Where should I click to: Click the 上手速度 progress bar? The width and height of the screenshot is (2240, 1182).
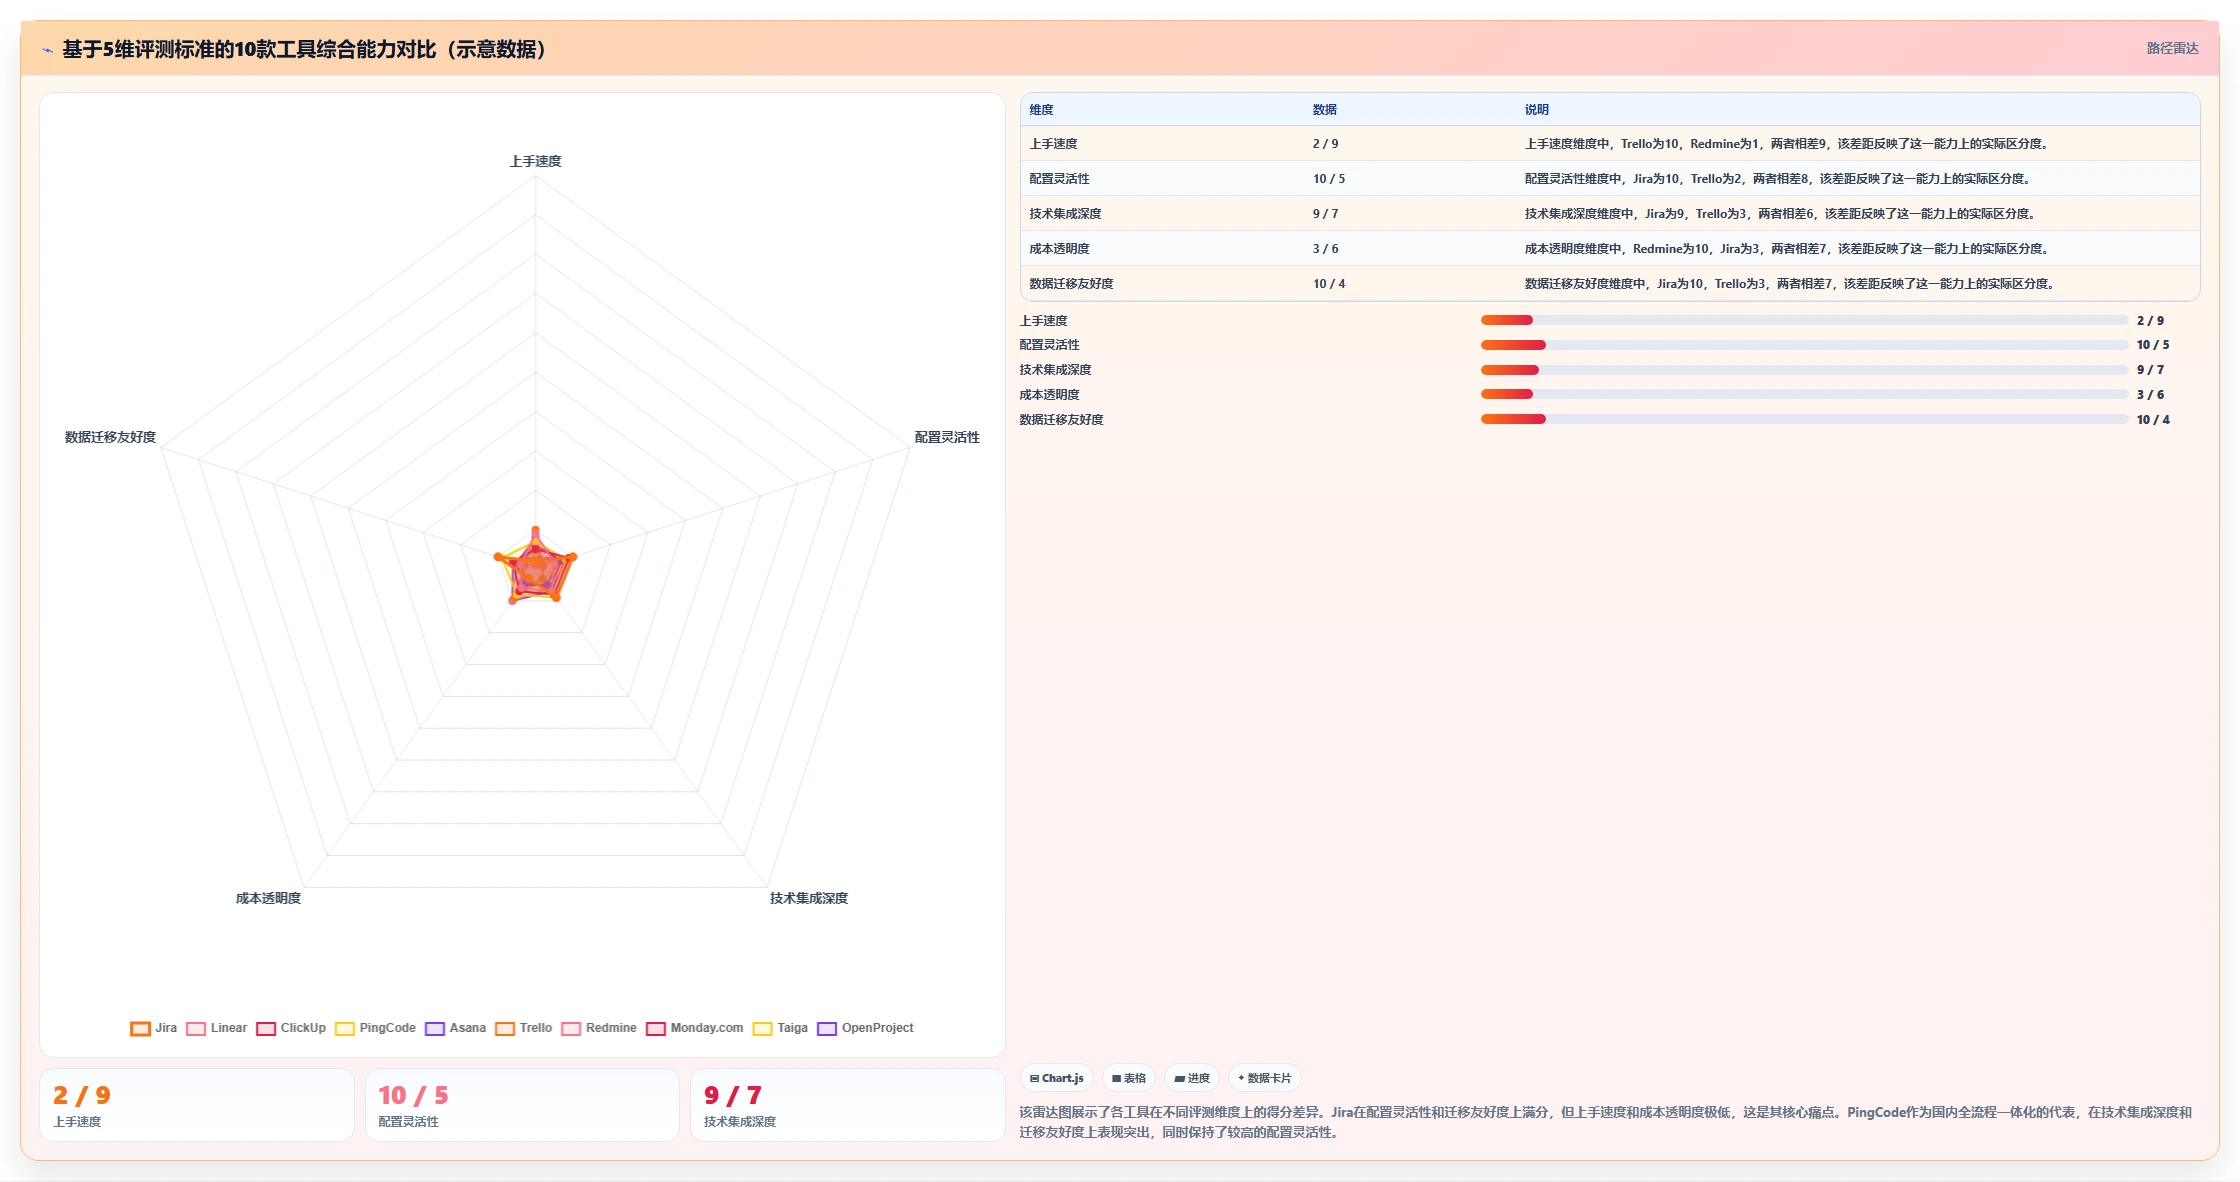pos(1804,320)
